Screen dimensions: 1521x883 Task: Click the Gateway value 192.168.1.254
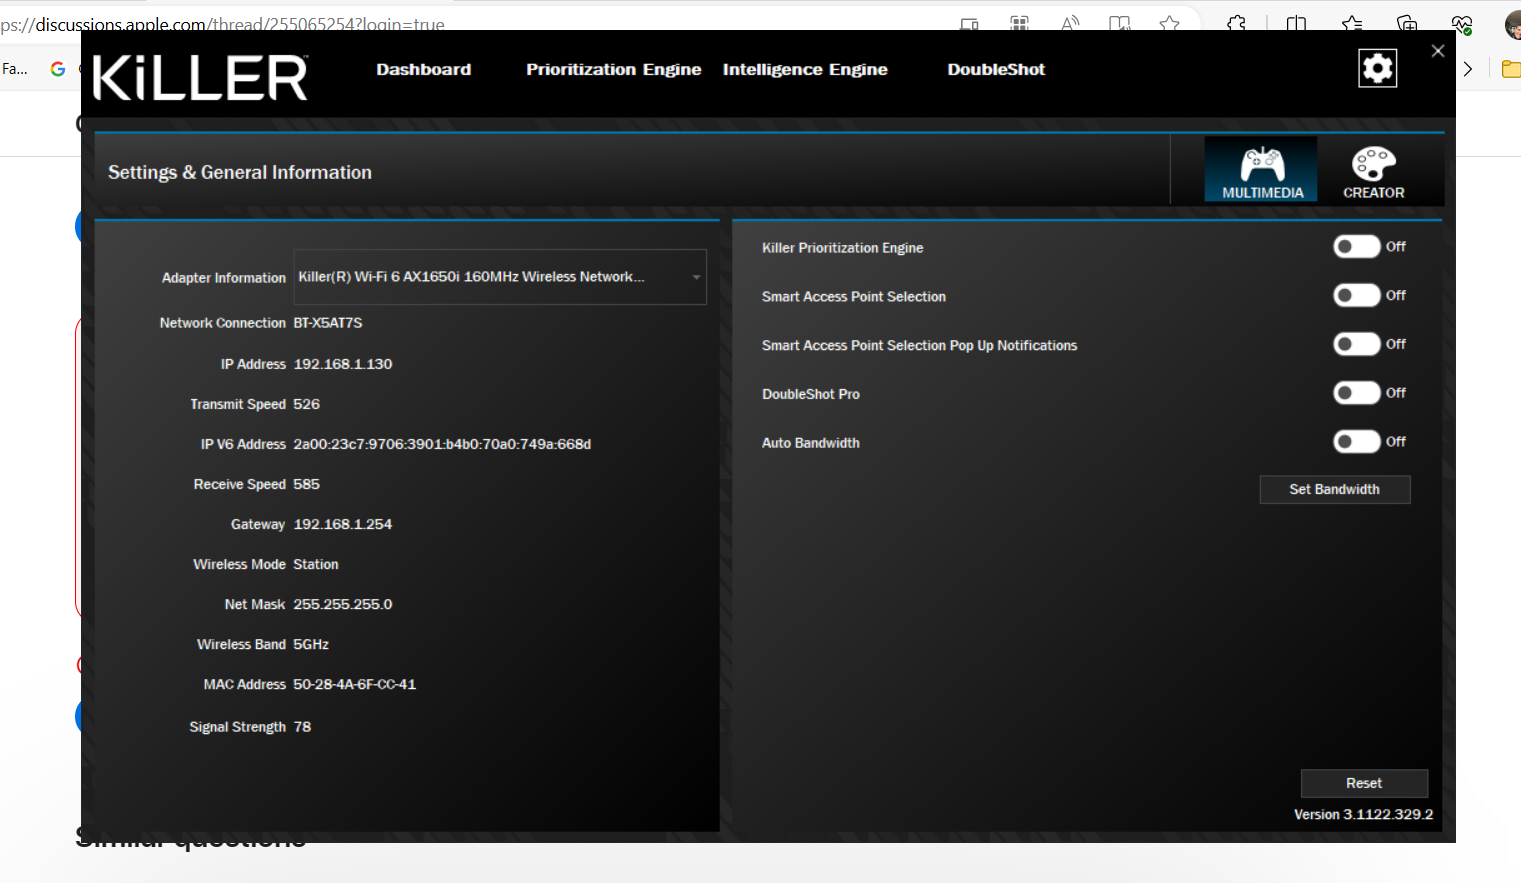[343, 524]
